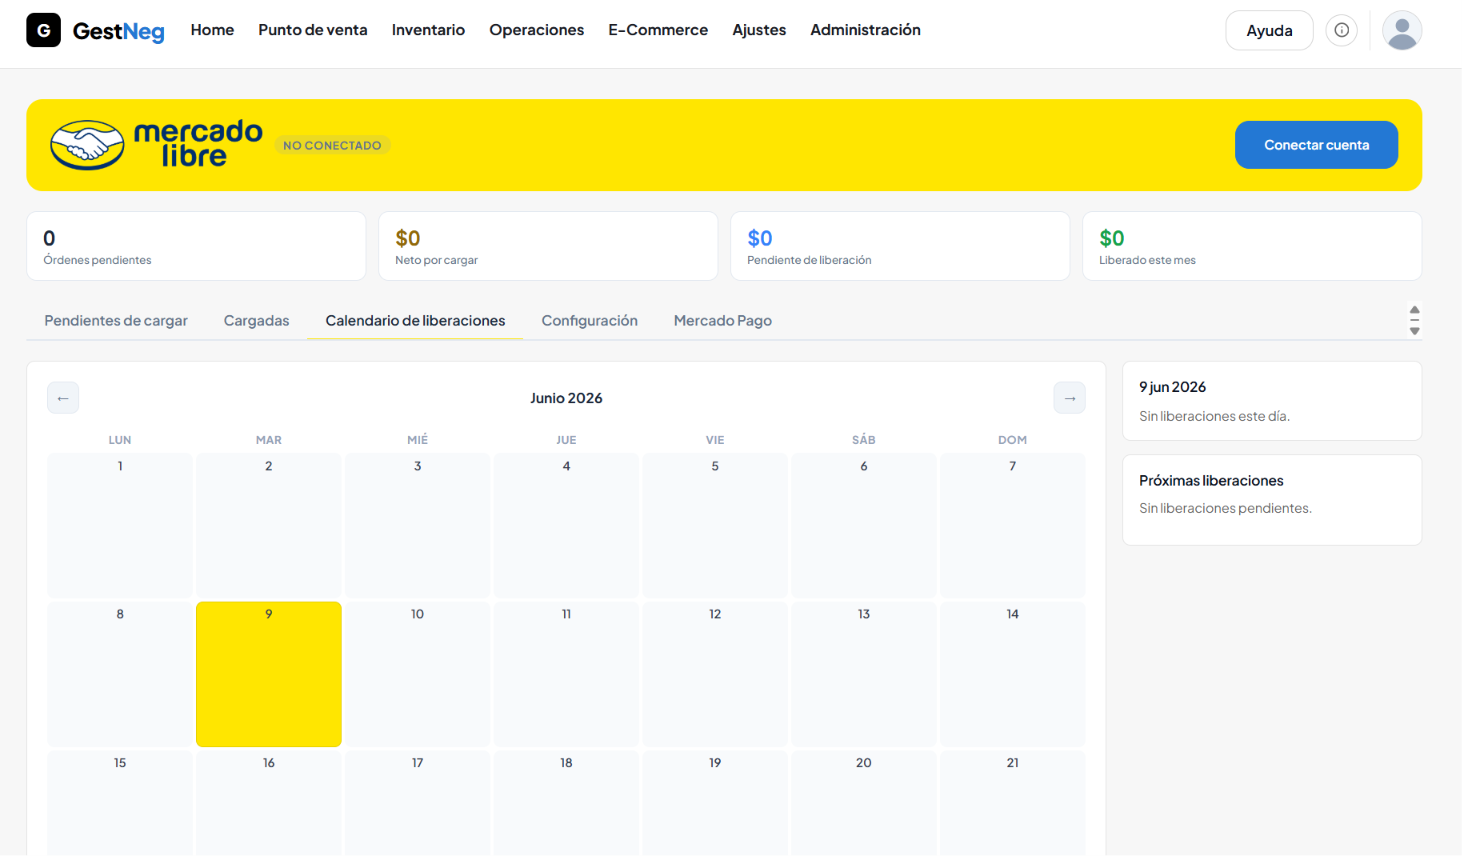1462x856 pixels.
Task: Select June 14 in calendar
Action: point(1013,674)
